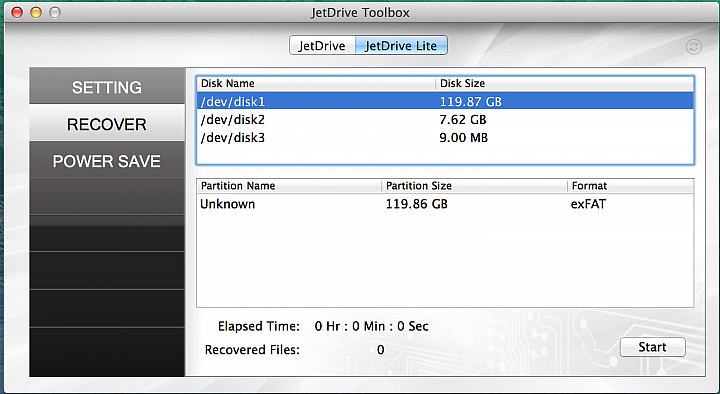Click the Partition Size column header
This screenshot has width=720, height=394.
(x=474, y=186)
